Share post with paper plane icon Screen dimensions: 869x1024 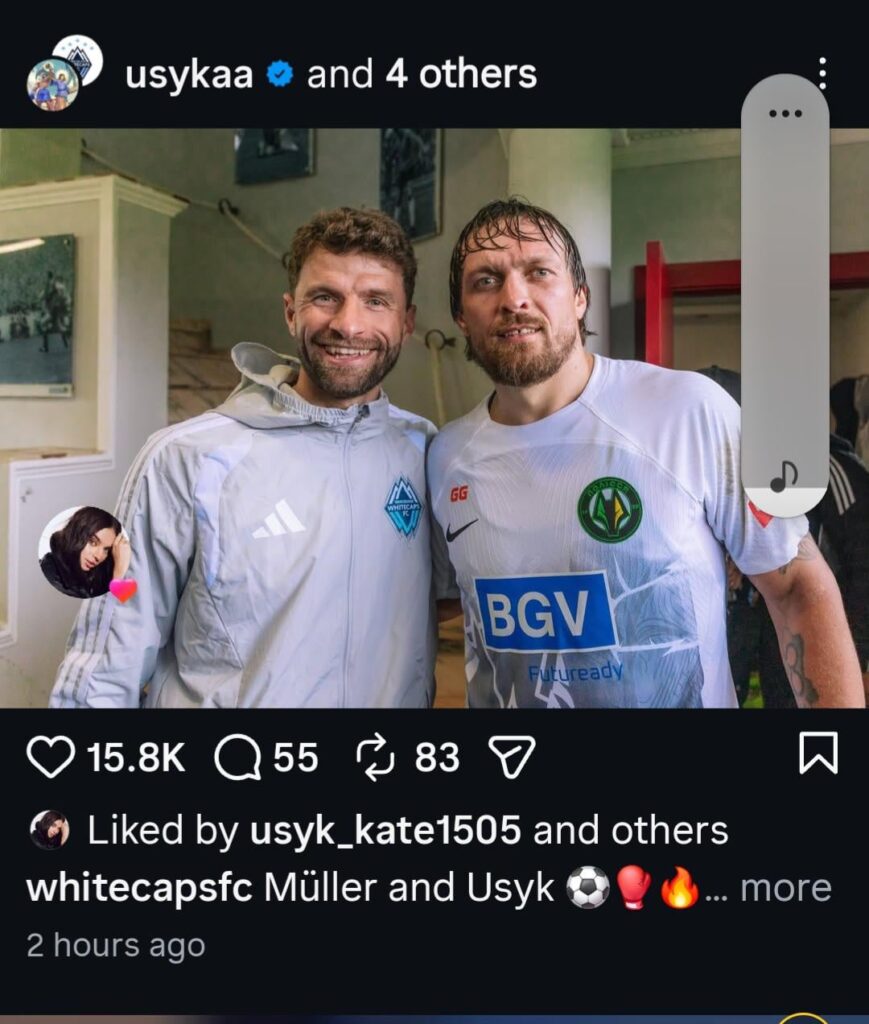pyautogui.click(x=513, y=757)
